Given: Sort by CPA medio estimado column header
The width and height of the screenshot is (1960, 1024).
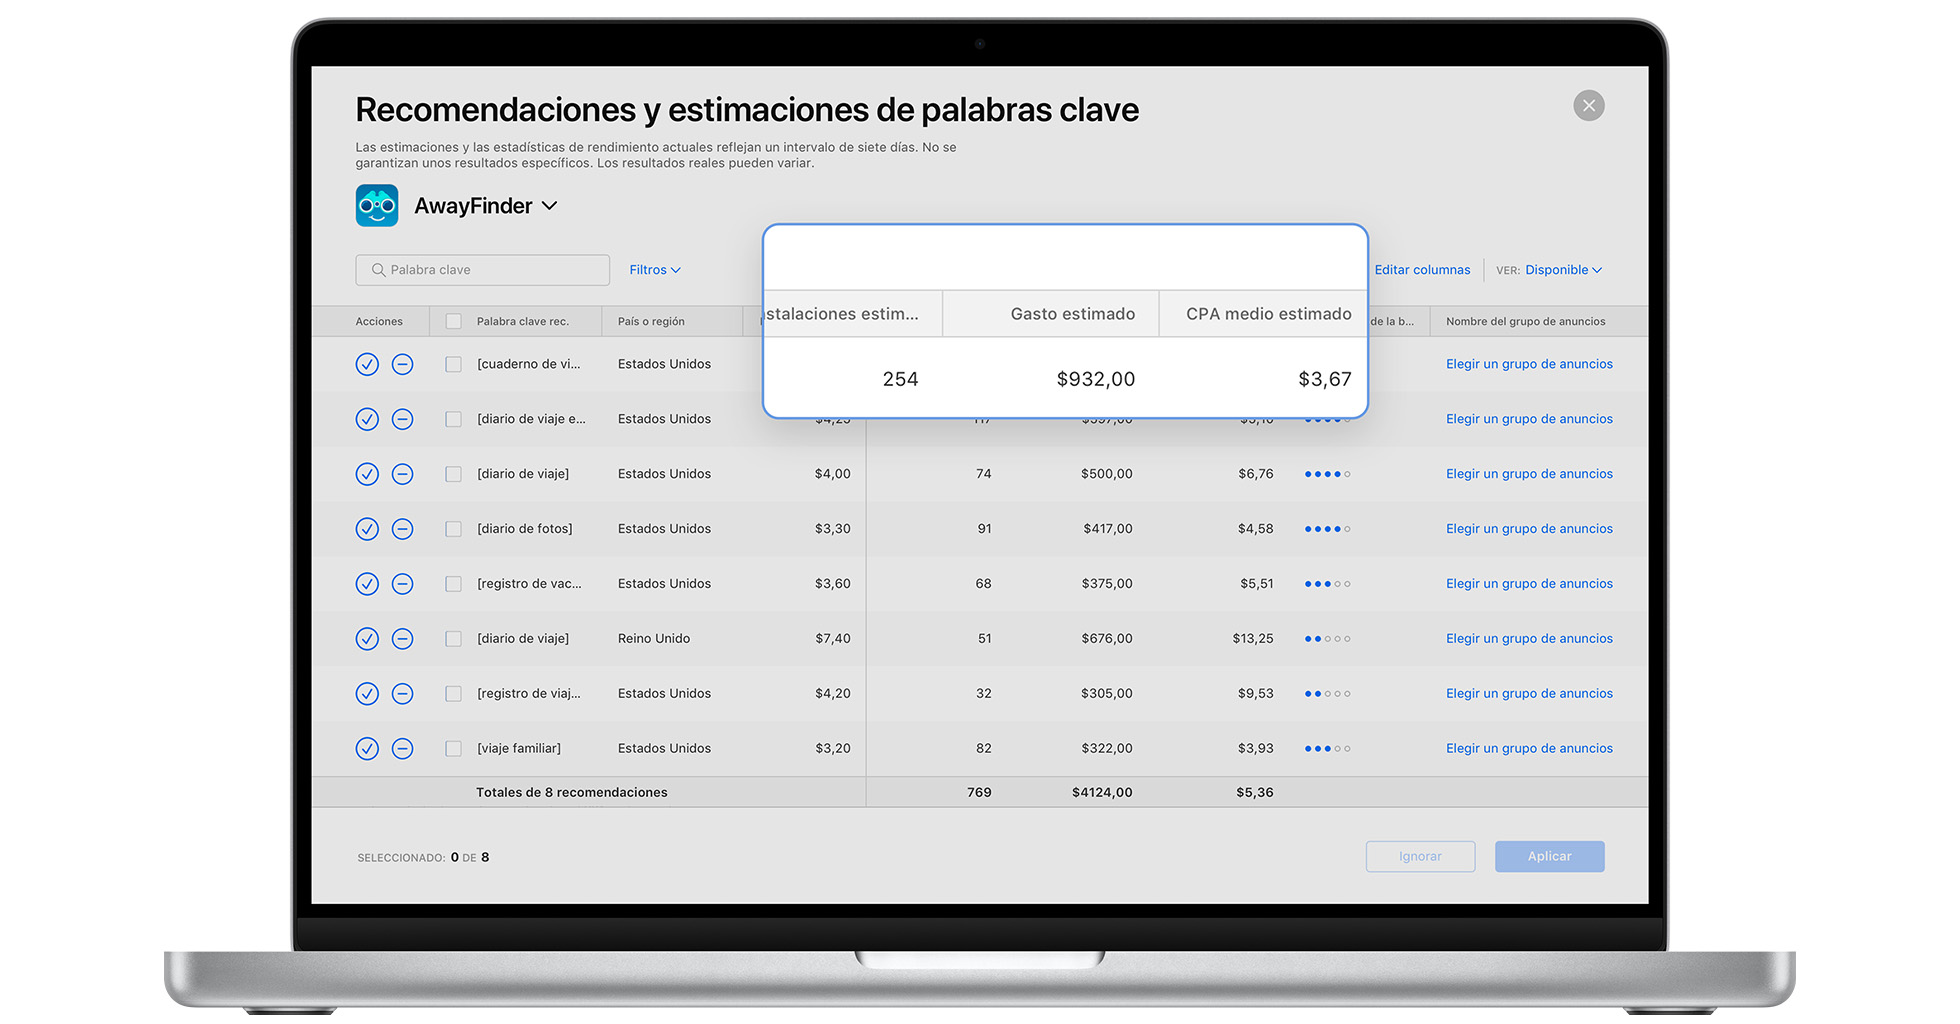Looking at the screenshot, I should [1268, 314].
